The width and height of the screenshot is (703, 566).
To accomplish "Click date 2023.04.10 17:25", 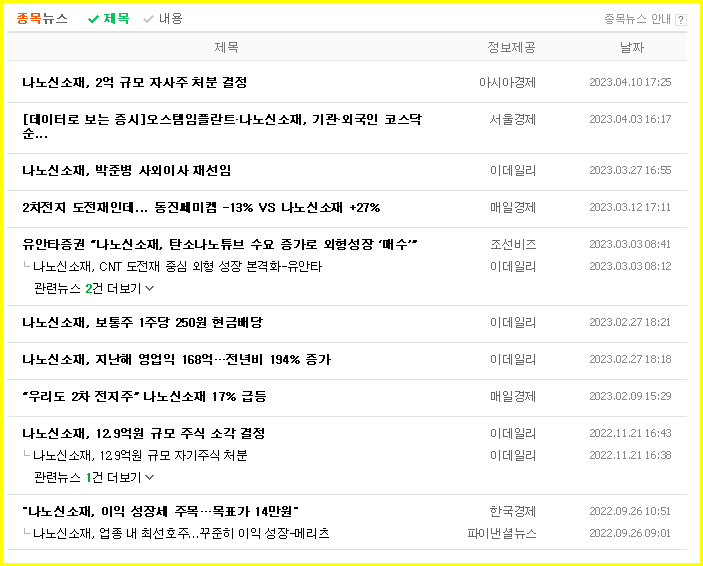I will click(x=630, y=82).
